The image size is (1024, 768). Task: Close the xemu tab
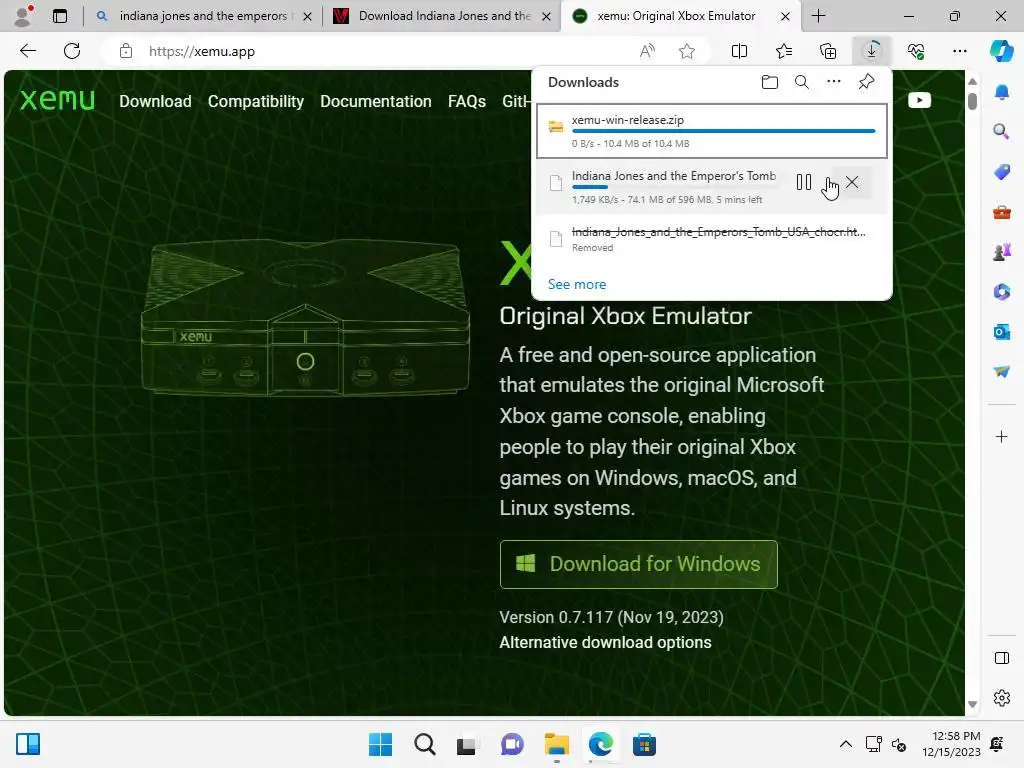786,16
